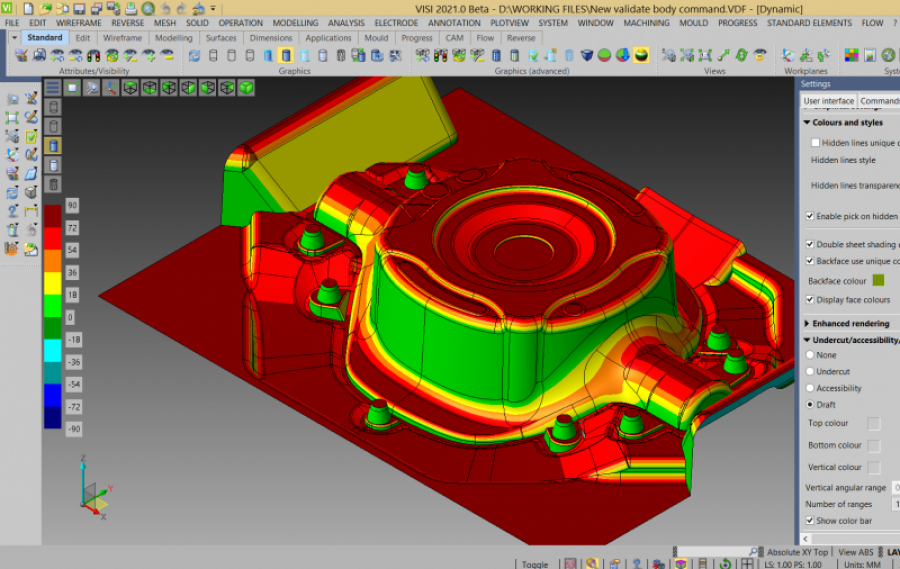Click the Number of ranges input field
Viewport: 900px width, 569px height.
895,504
